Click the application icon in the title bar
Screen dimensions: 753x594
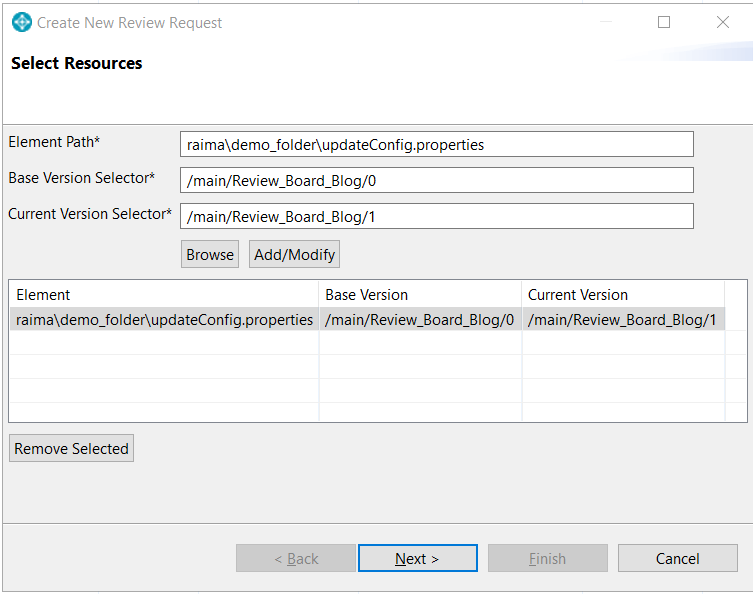22,23
